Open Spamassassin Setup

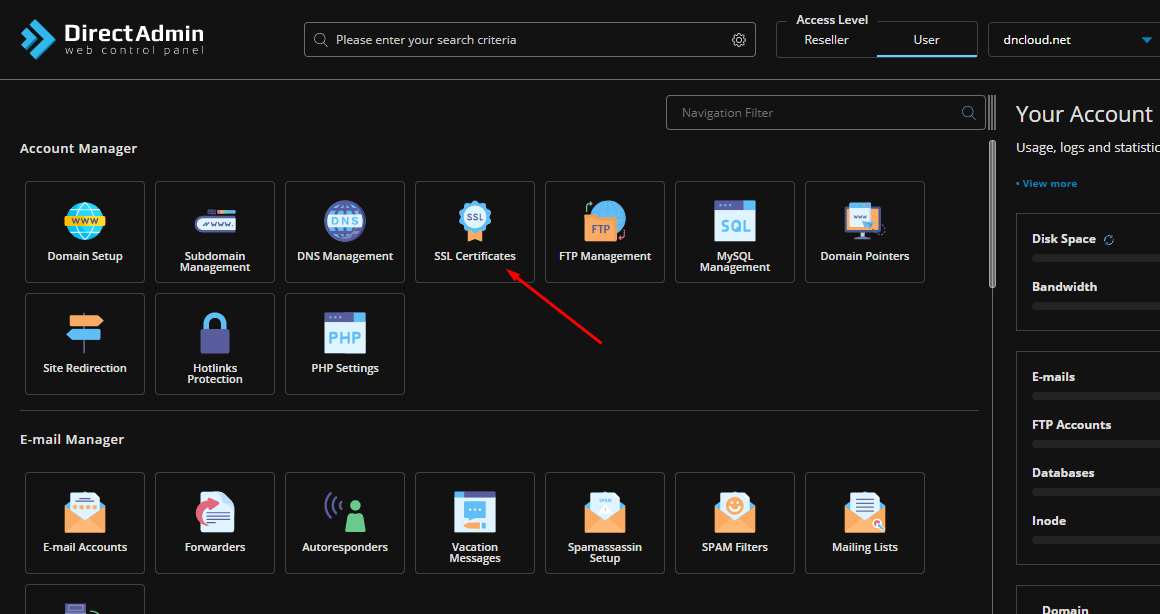coord(605,523)
